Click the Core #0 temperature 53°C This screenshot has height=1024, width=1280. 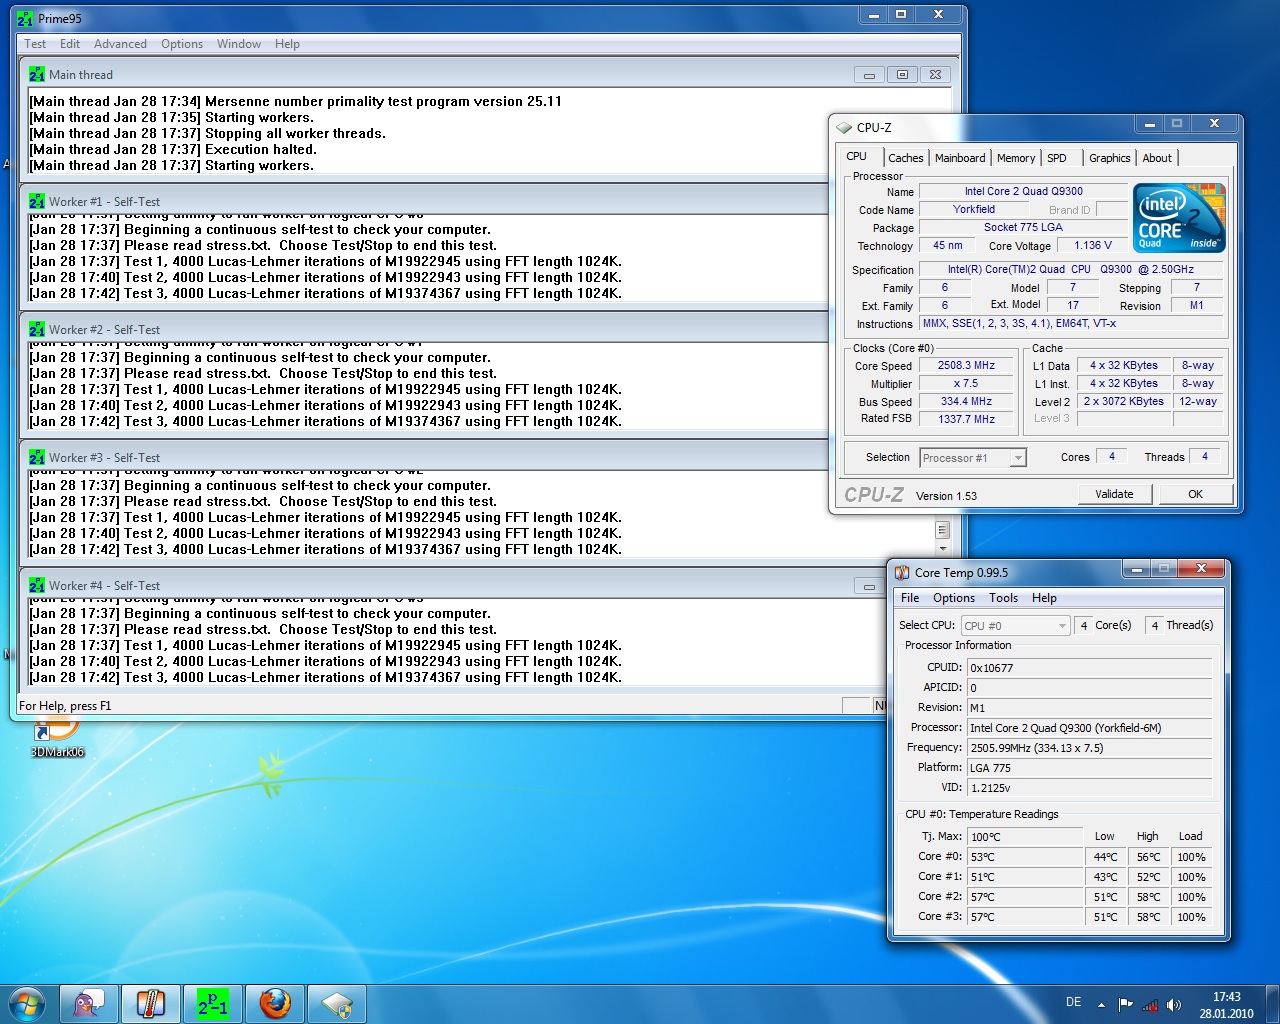1025,857
